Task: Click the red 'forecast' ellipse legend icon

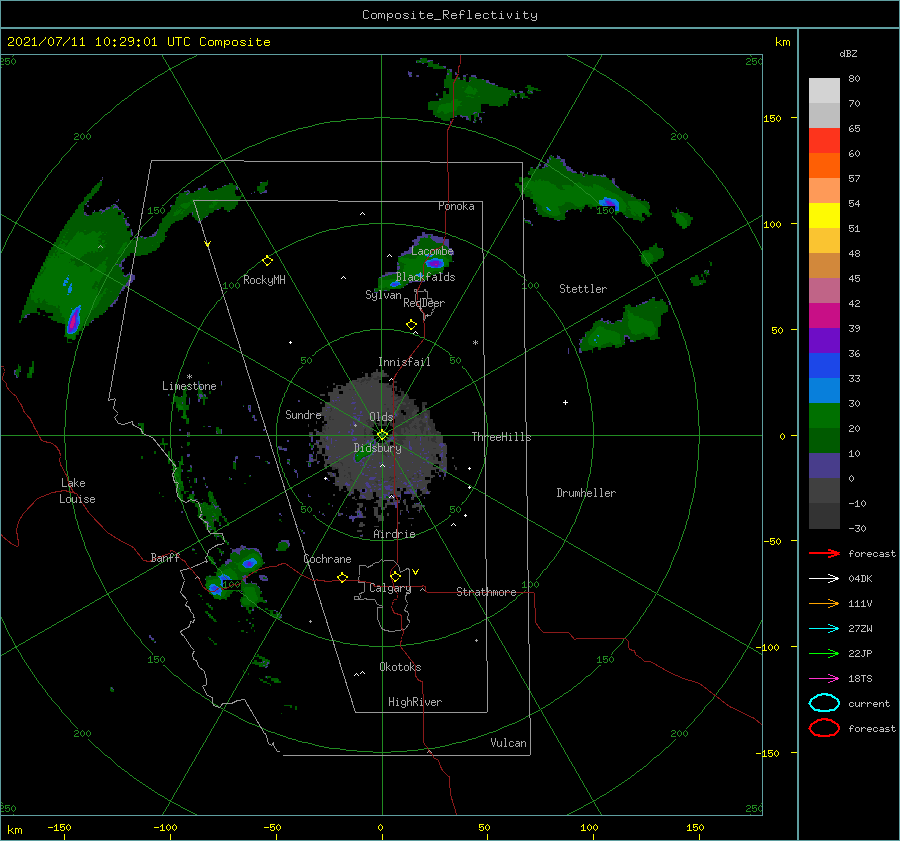Action: click(824, 728)
